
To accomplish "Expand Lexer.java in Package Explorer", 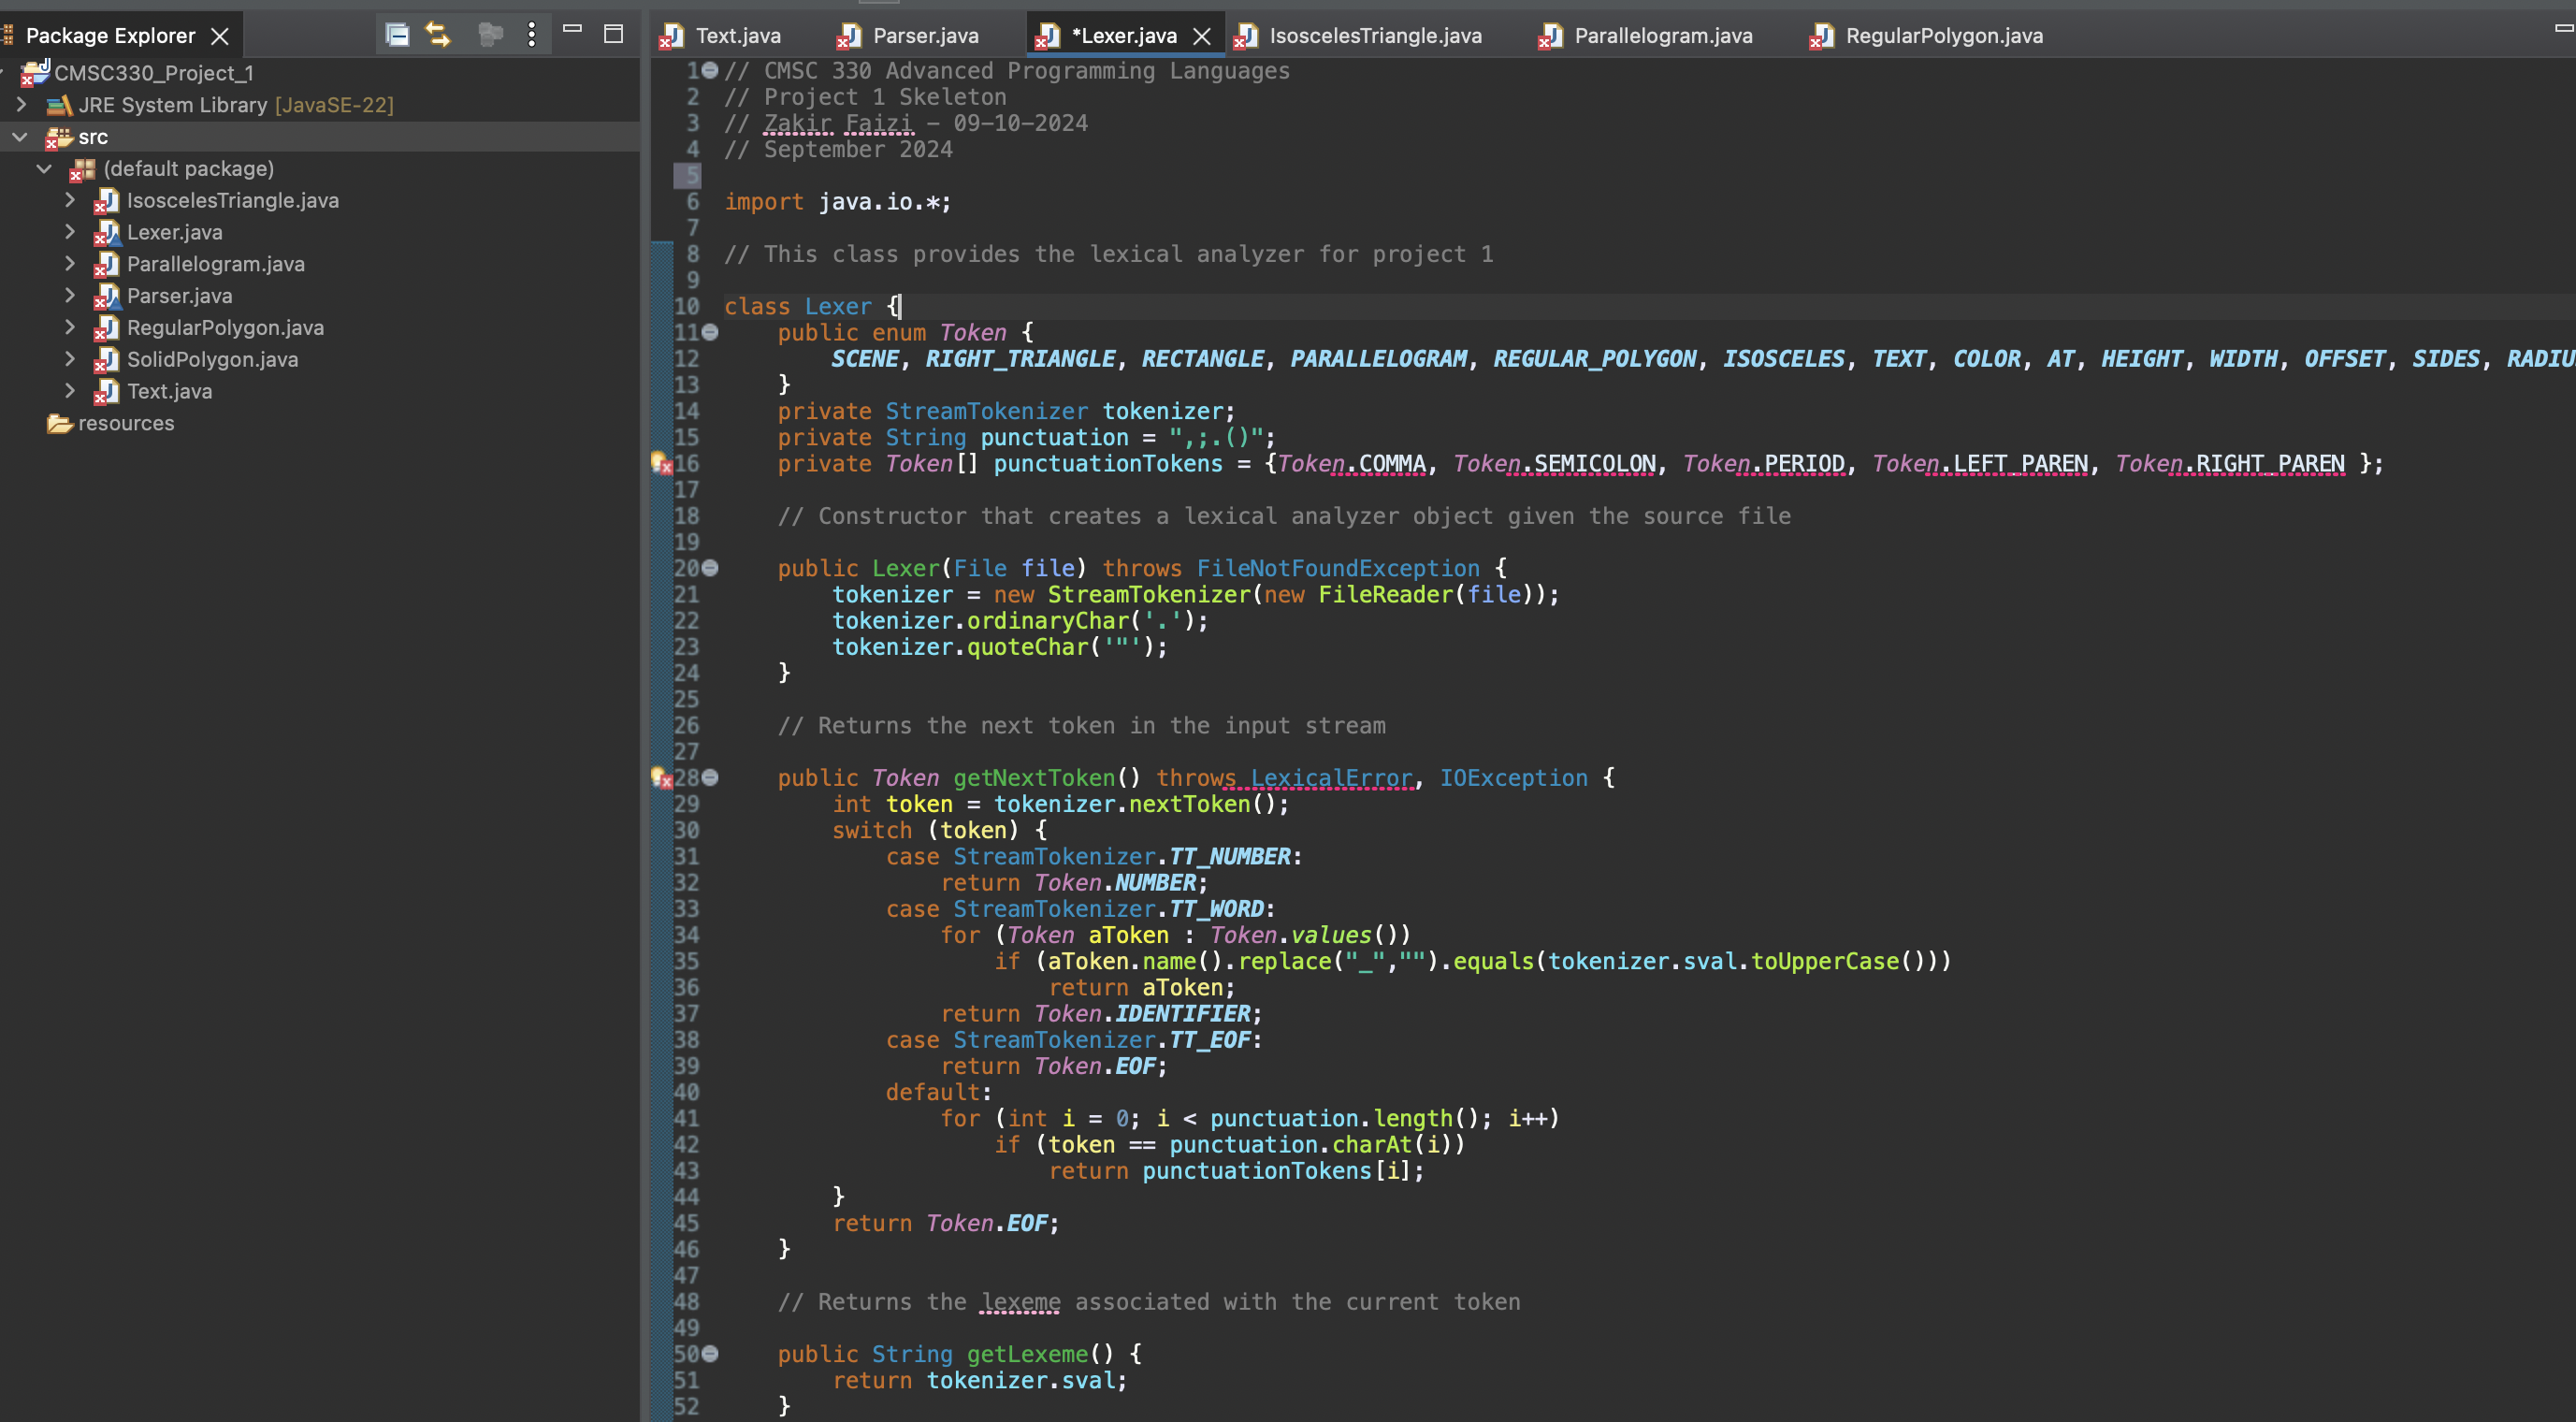I will tap(69, 232).
